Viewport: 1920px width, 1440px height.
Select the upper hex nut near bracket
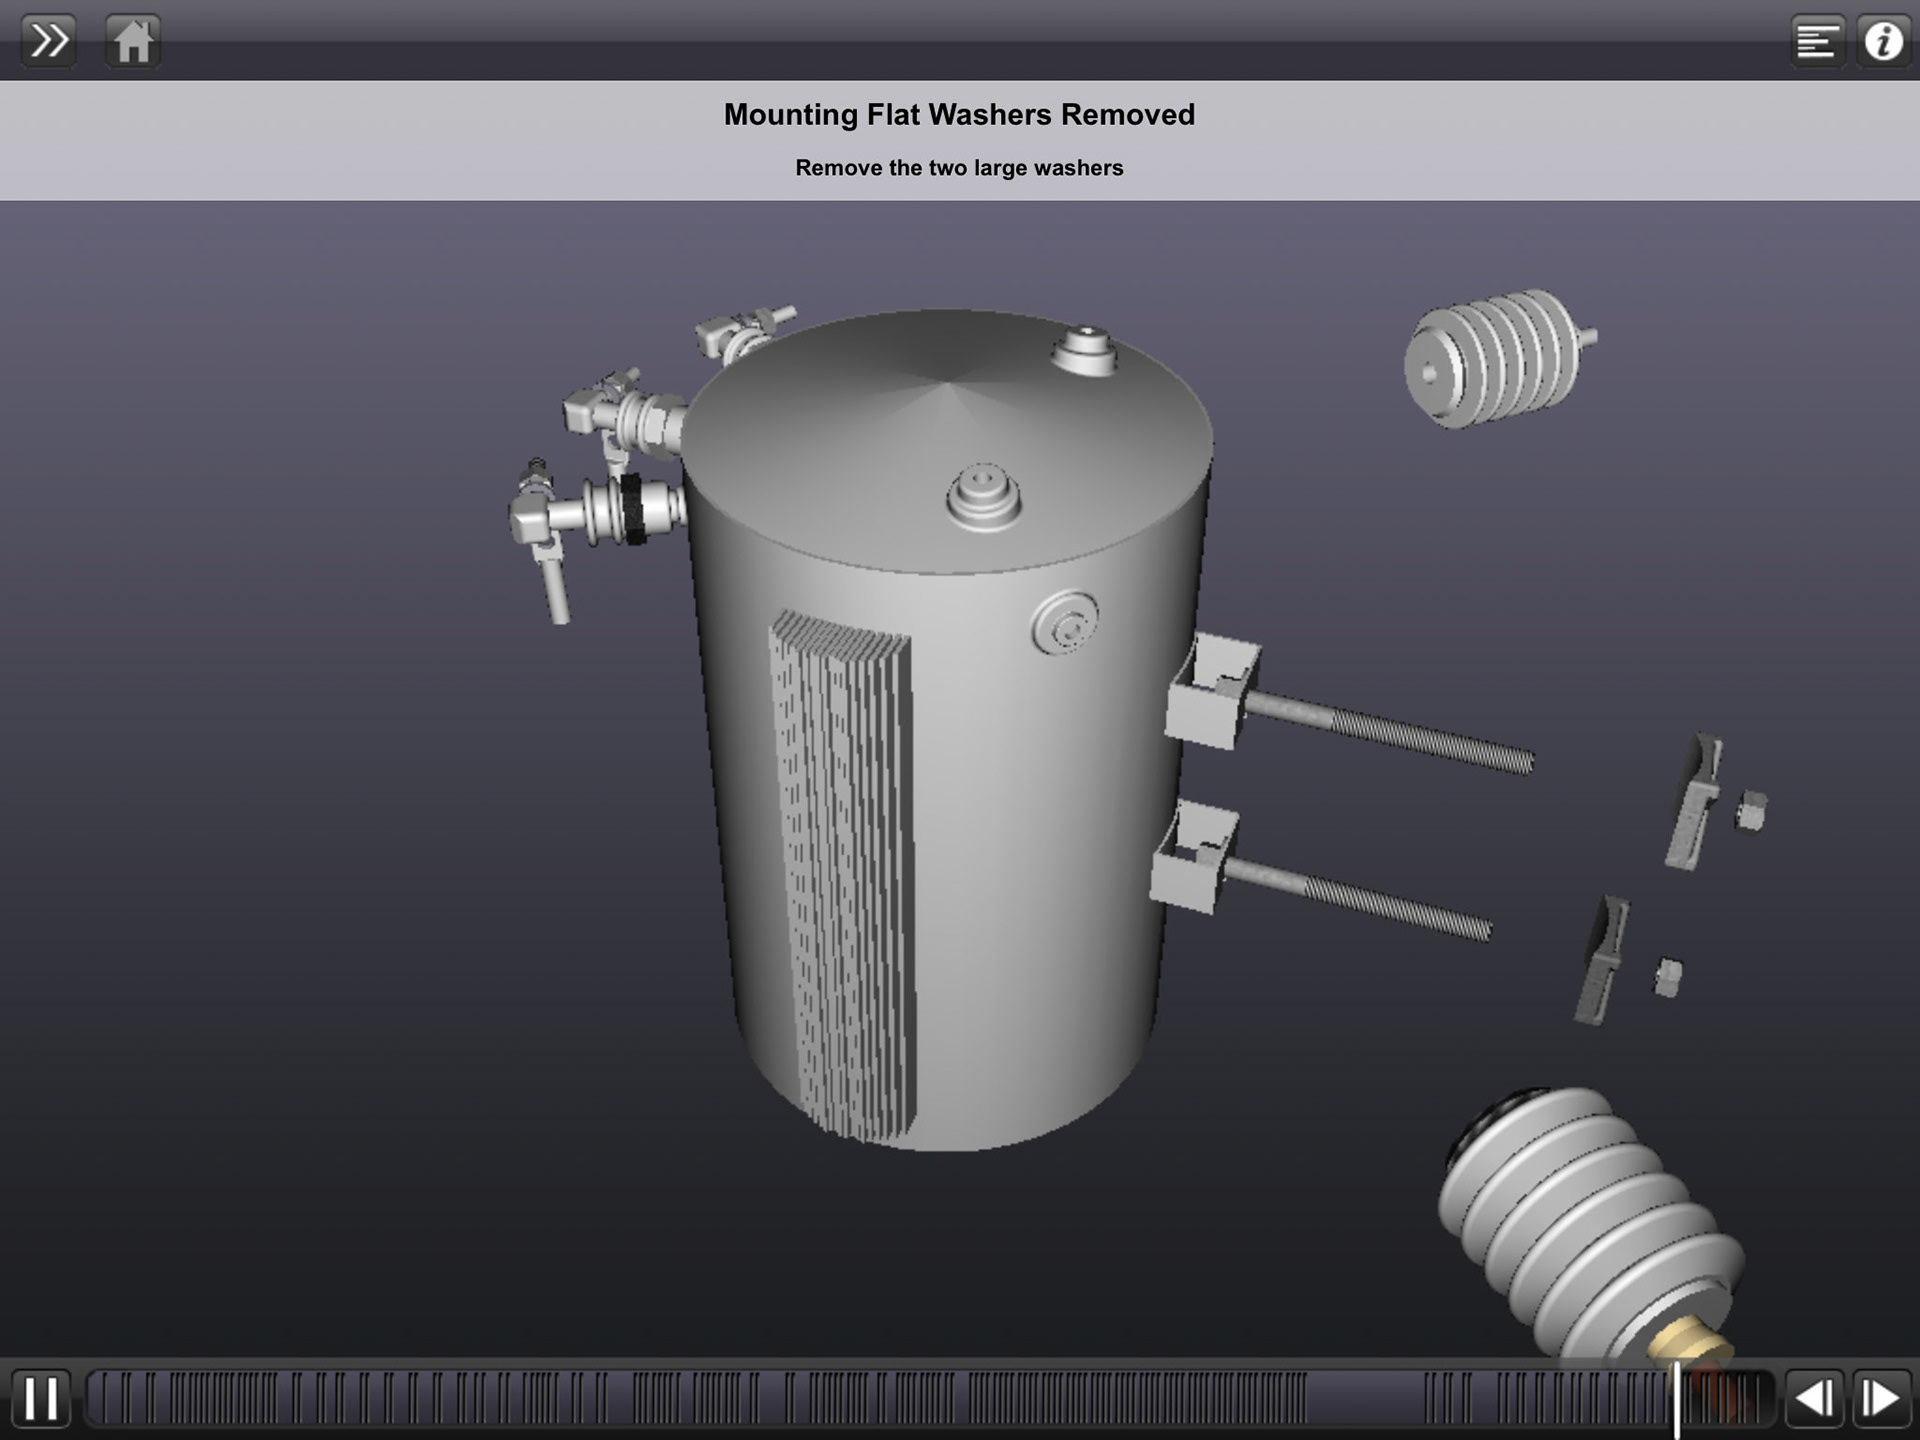[1751, 810]
